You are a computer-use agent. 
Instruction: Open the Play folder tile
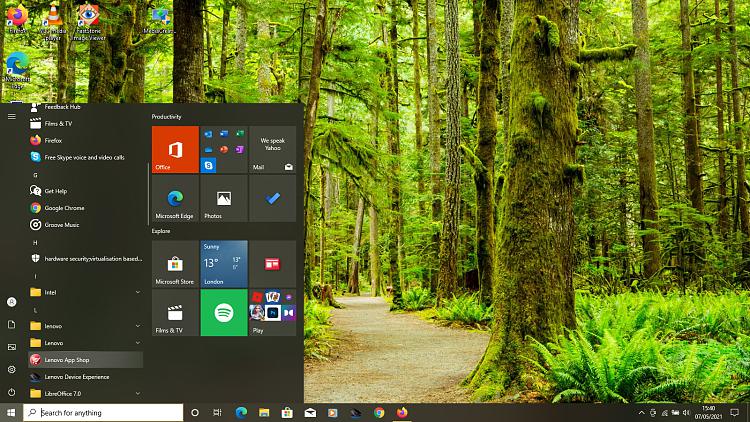273,312
